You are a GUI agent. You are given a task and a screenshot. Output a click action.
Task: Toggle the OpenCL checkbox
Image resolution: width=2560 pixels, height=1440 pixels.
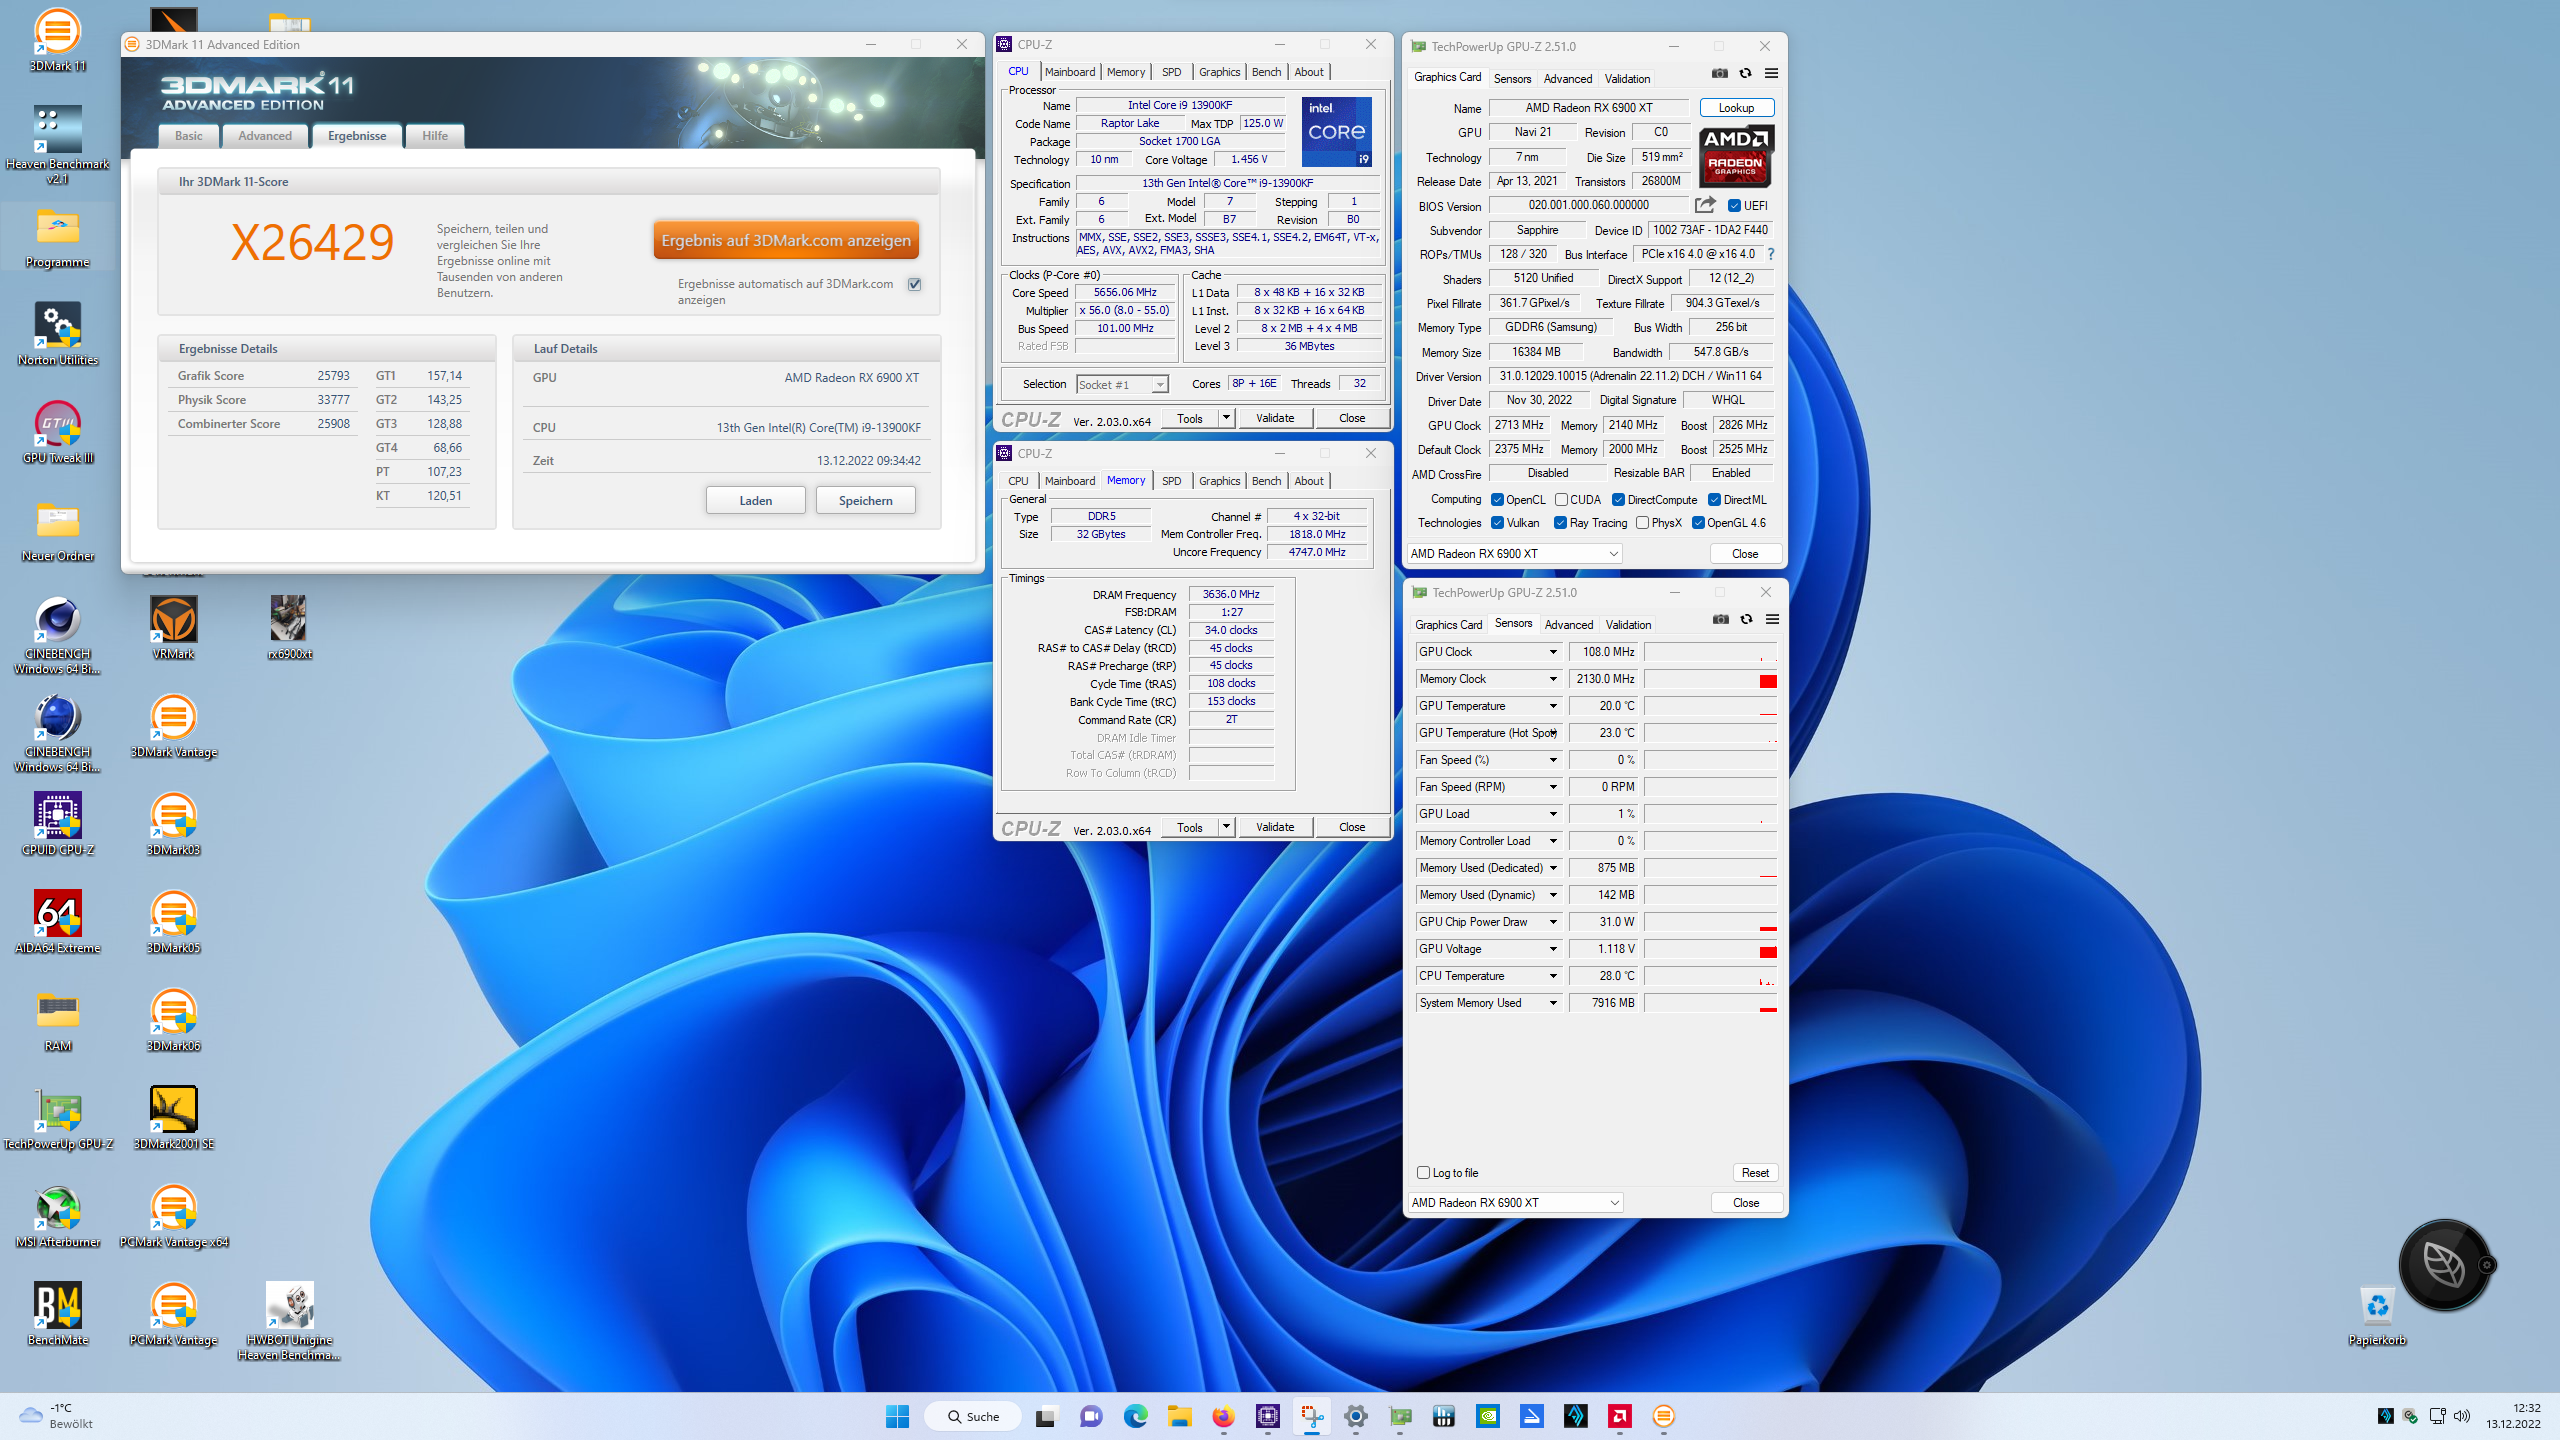(1497, 500)
